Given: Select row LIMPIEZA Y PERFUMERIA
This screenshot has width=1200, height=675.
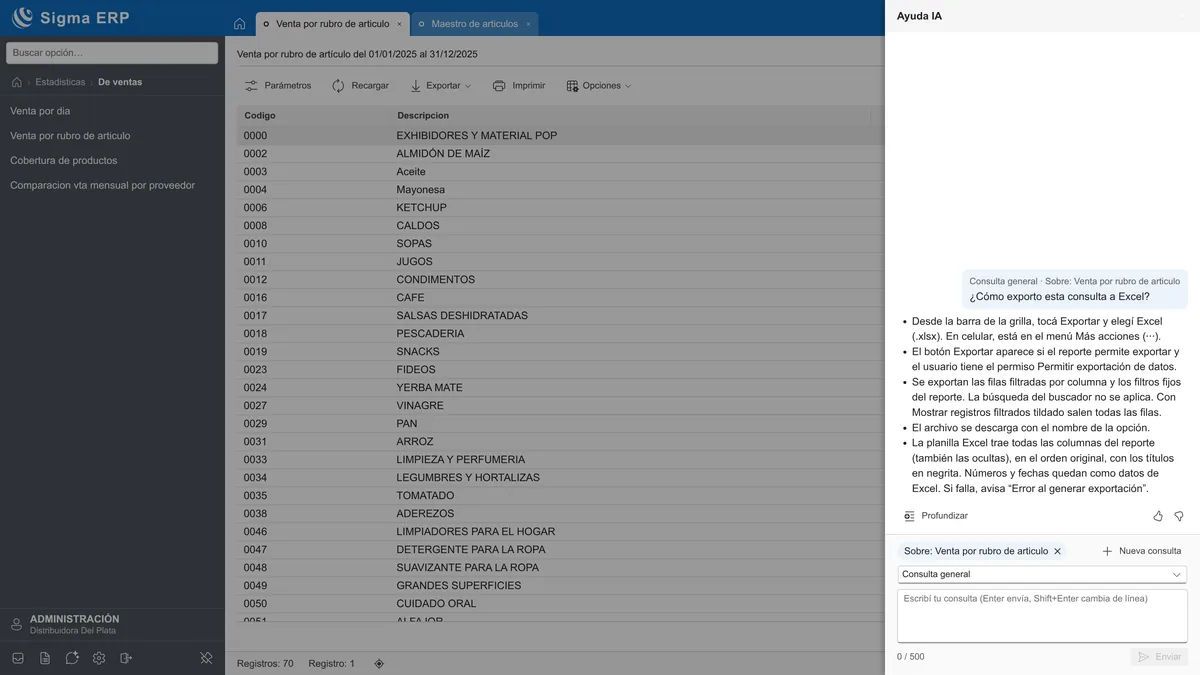Looking at the screenshot, I should (560, 459).
